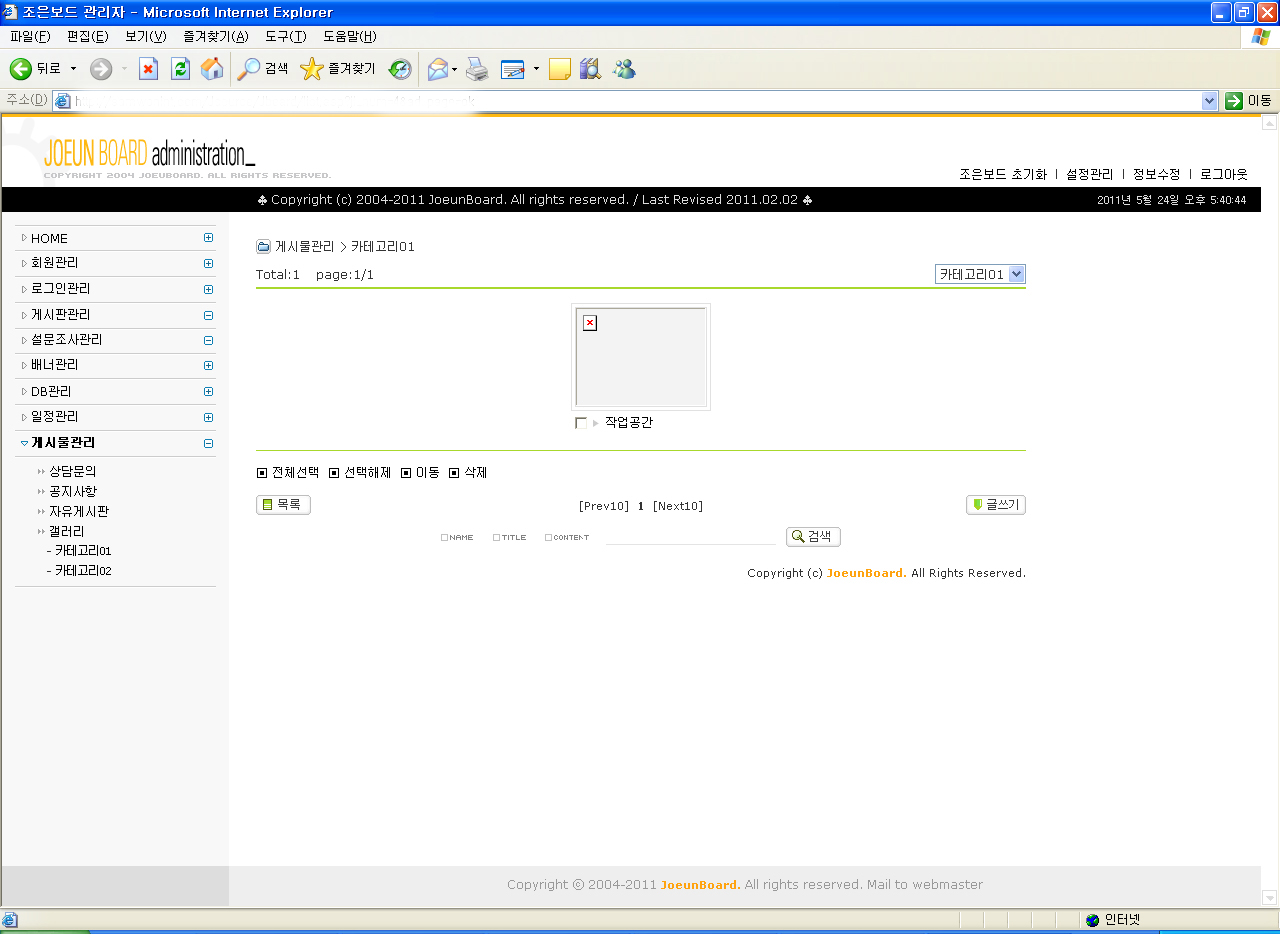
Task: Click the internet zone globe in the status bar
Action: (x=1092, y=919)
